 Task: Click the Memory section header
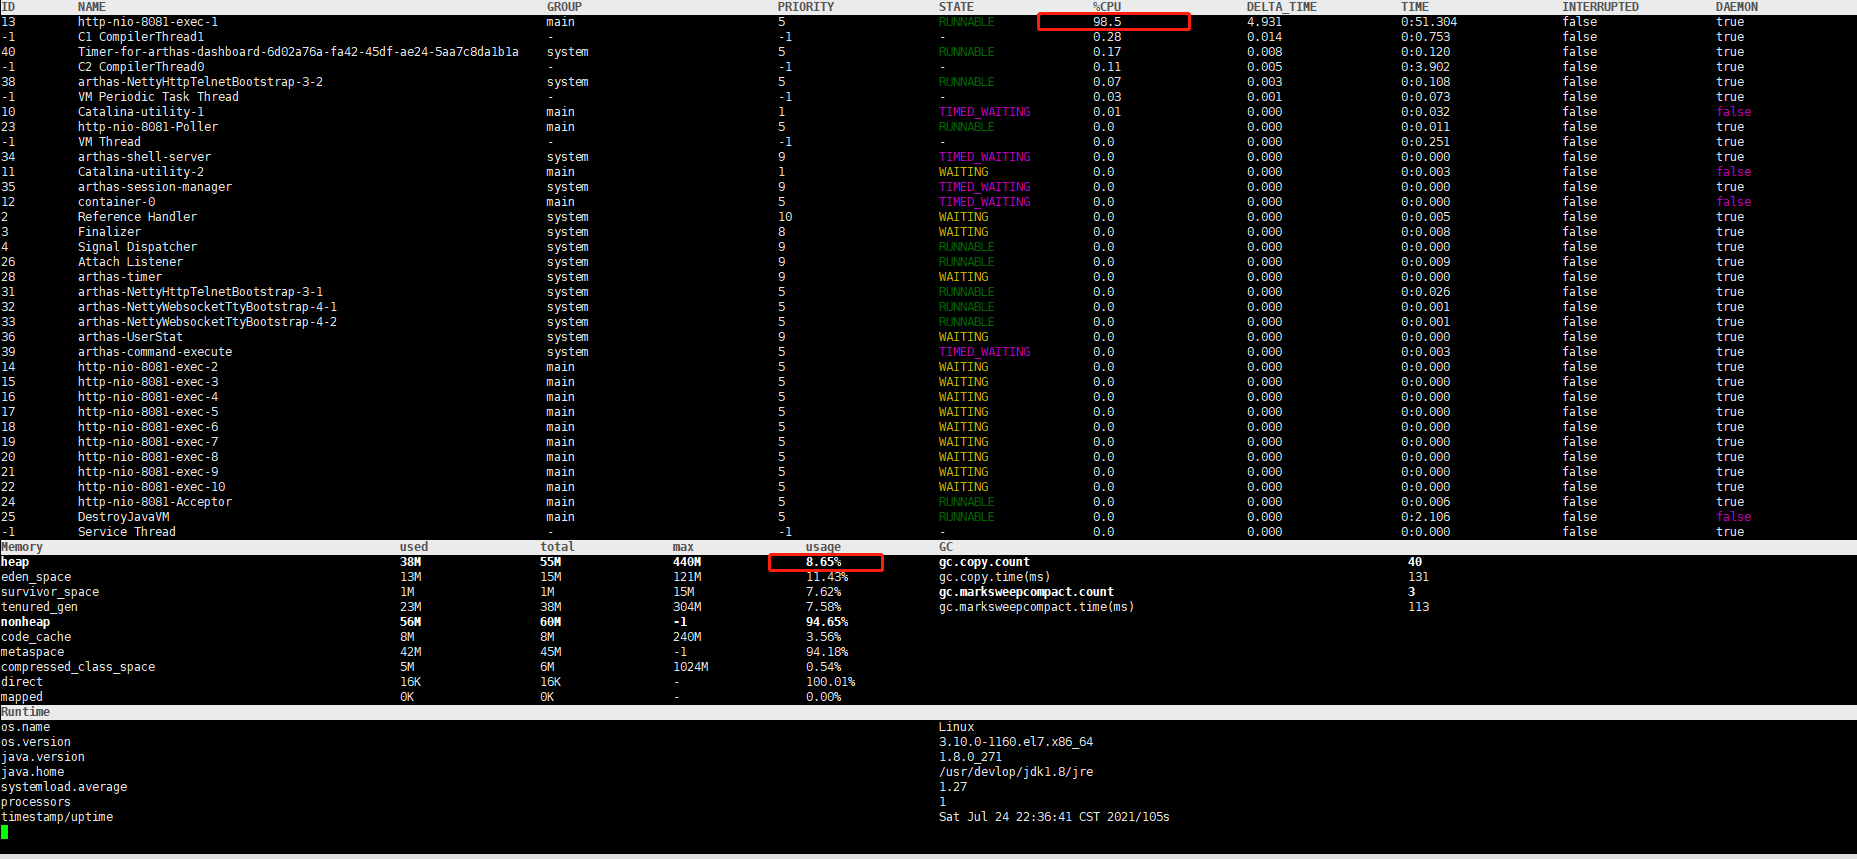click(x=22, y=547)
